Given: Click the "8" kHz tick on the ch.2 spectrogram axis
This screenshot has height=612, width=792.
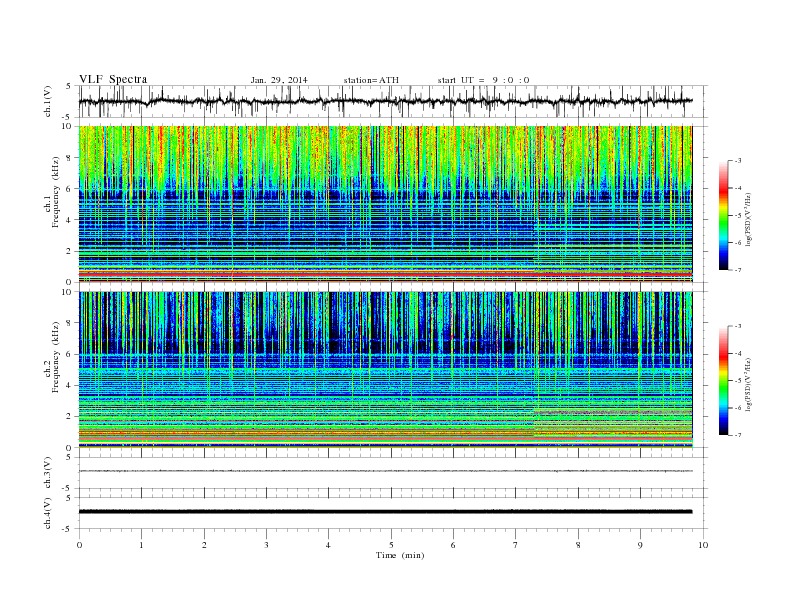Looking at the screenshot, I should click(69, 323).
